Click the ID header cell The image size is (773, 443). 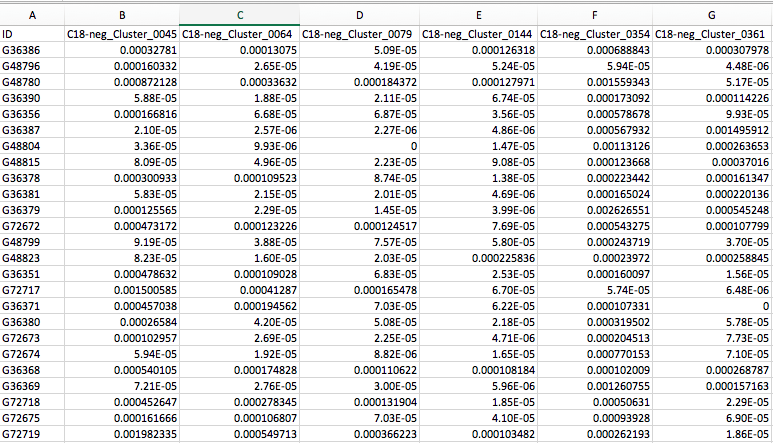32,34
